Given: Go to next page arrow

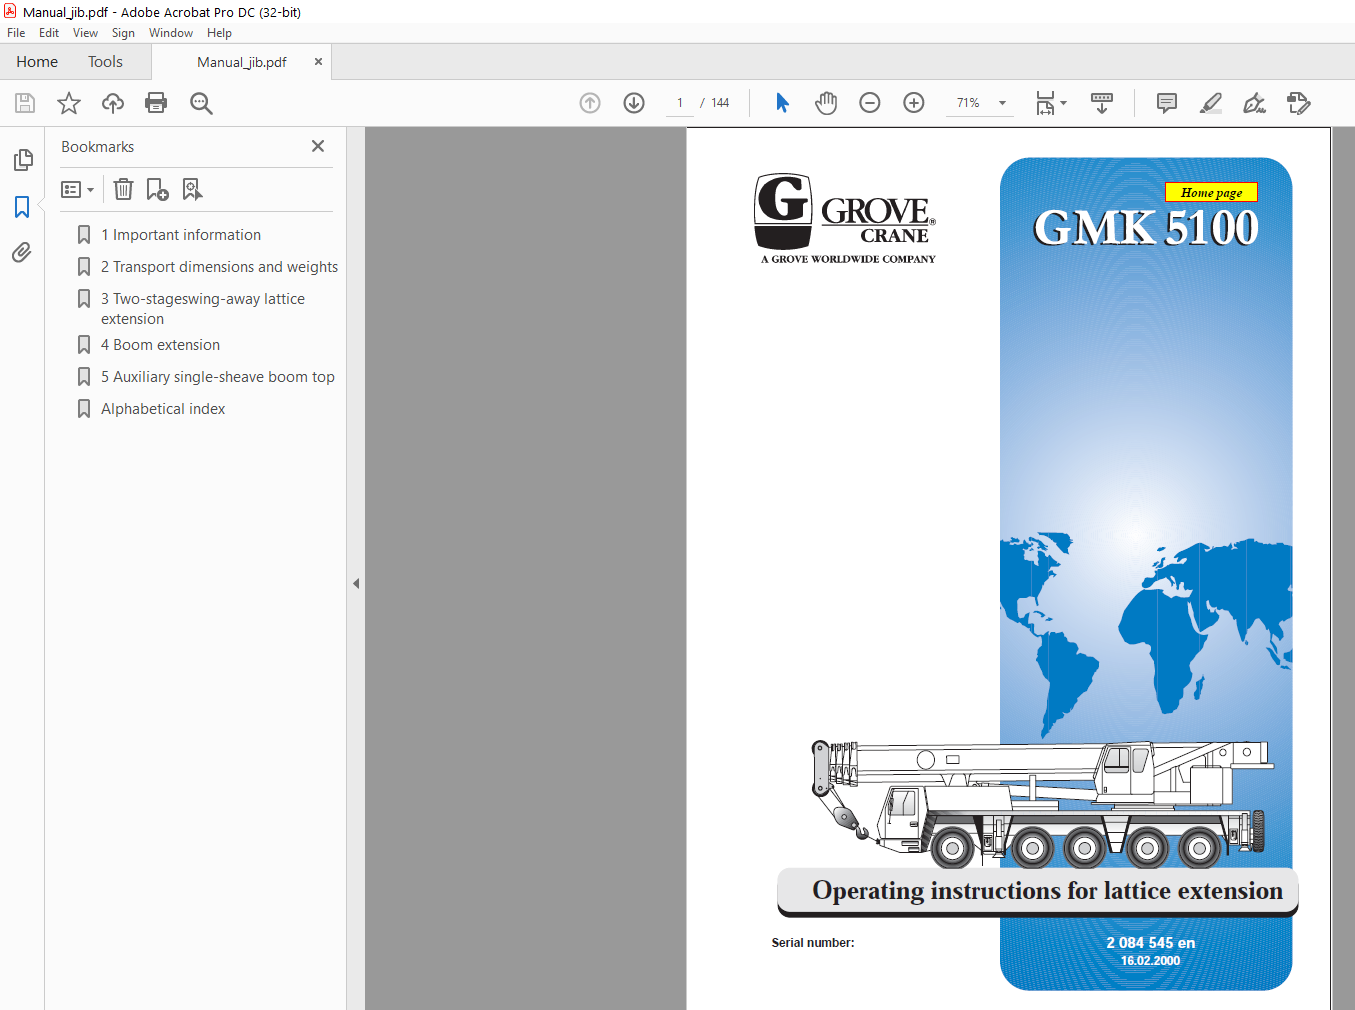Looking at the screenshot, I should click(634, 103).
